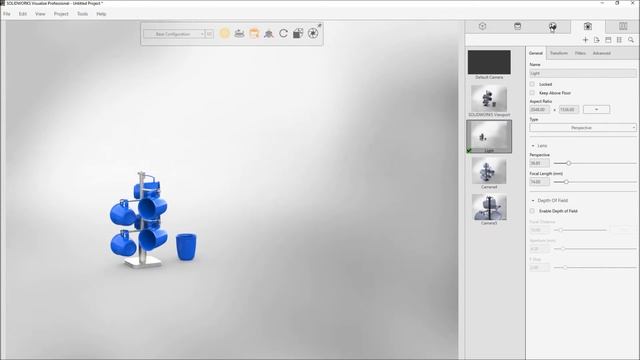The width and height of the screenshot is (640, 360).
Task: Open the aspect ratio preset dropdown
Action: tap(596, 109)
